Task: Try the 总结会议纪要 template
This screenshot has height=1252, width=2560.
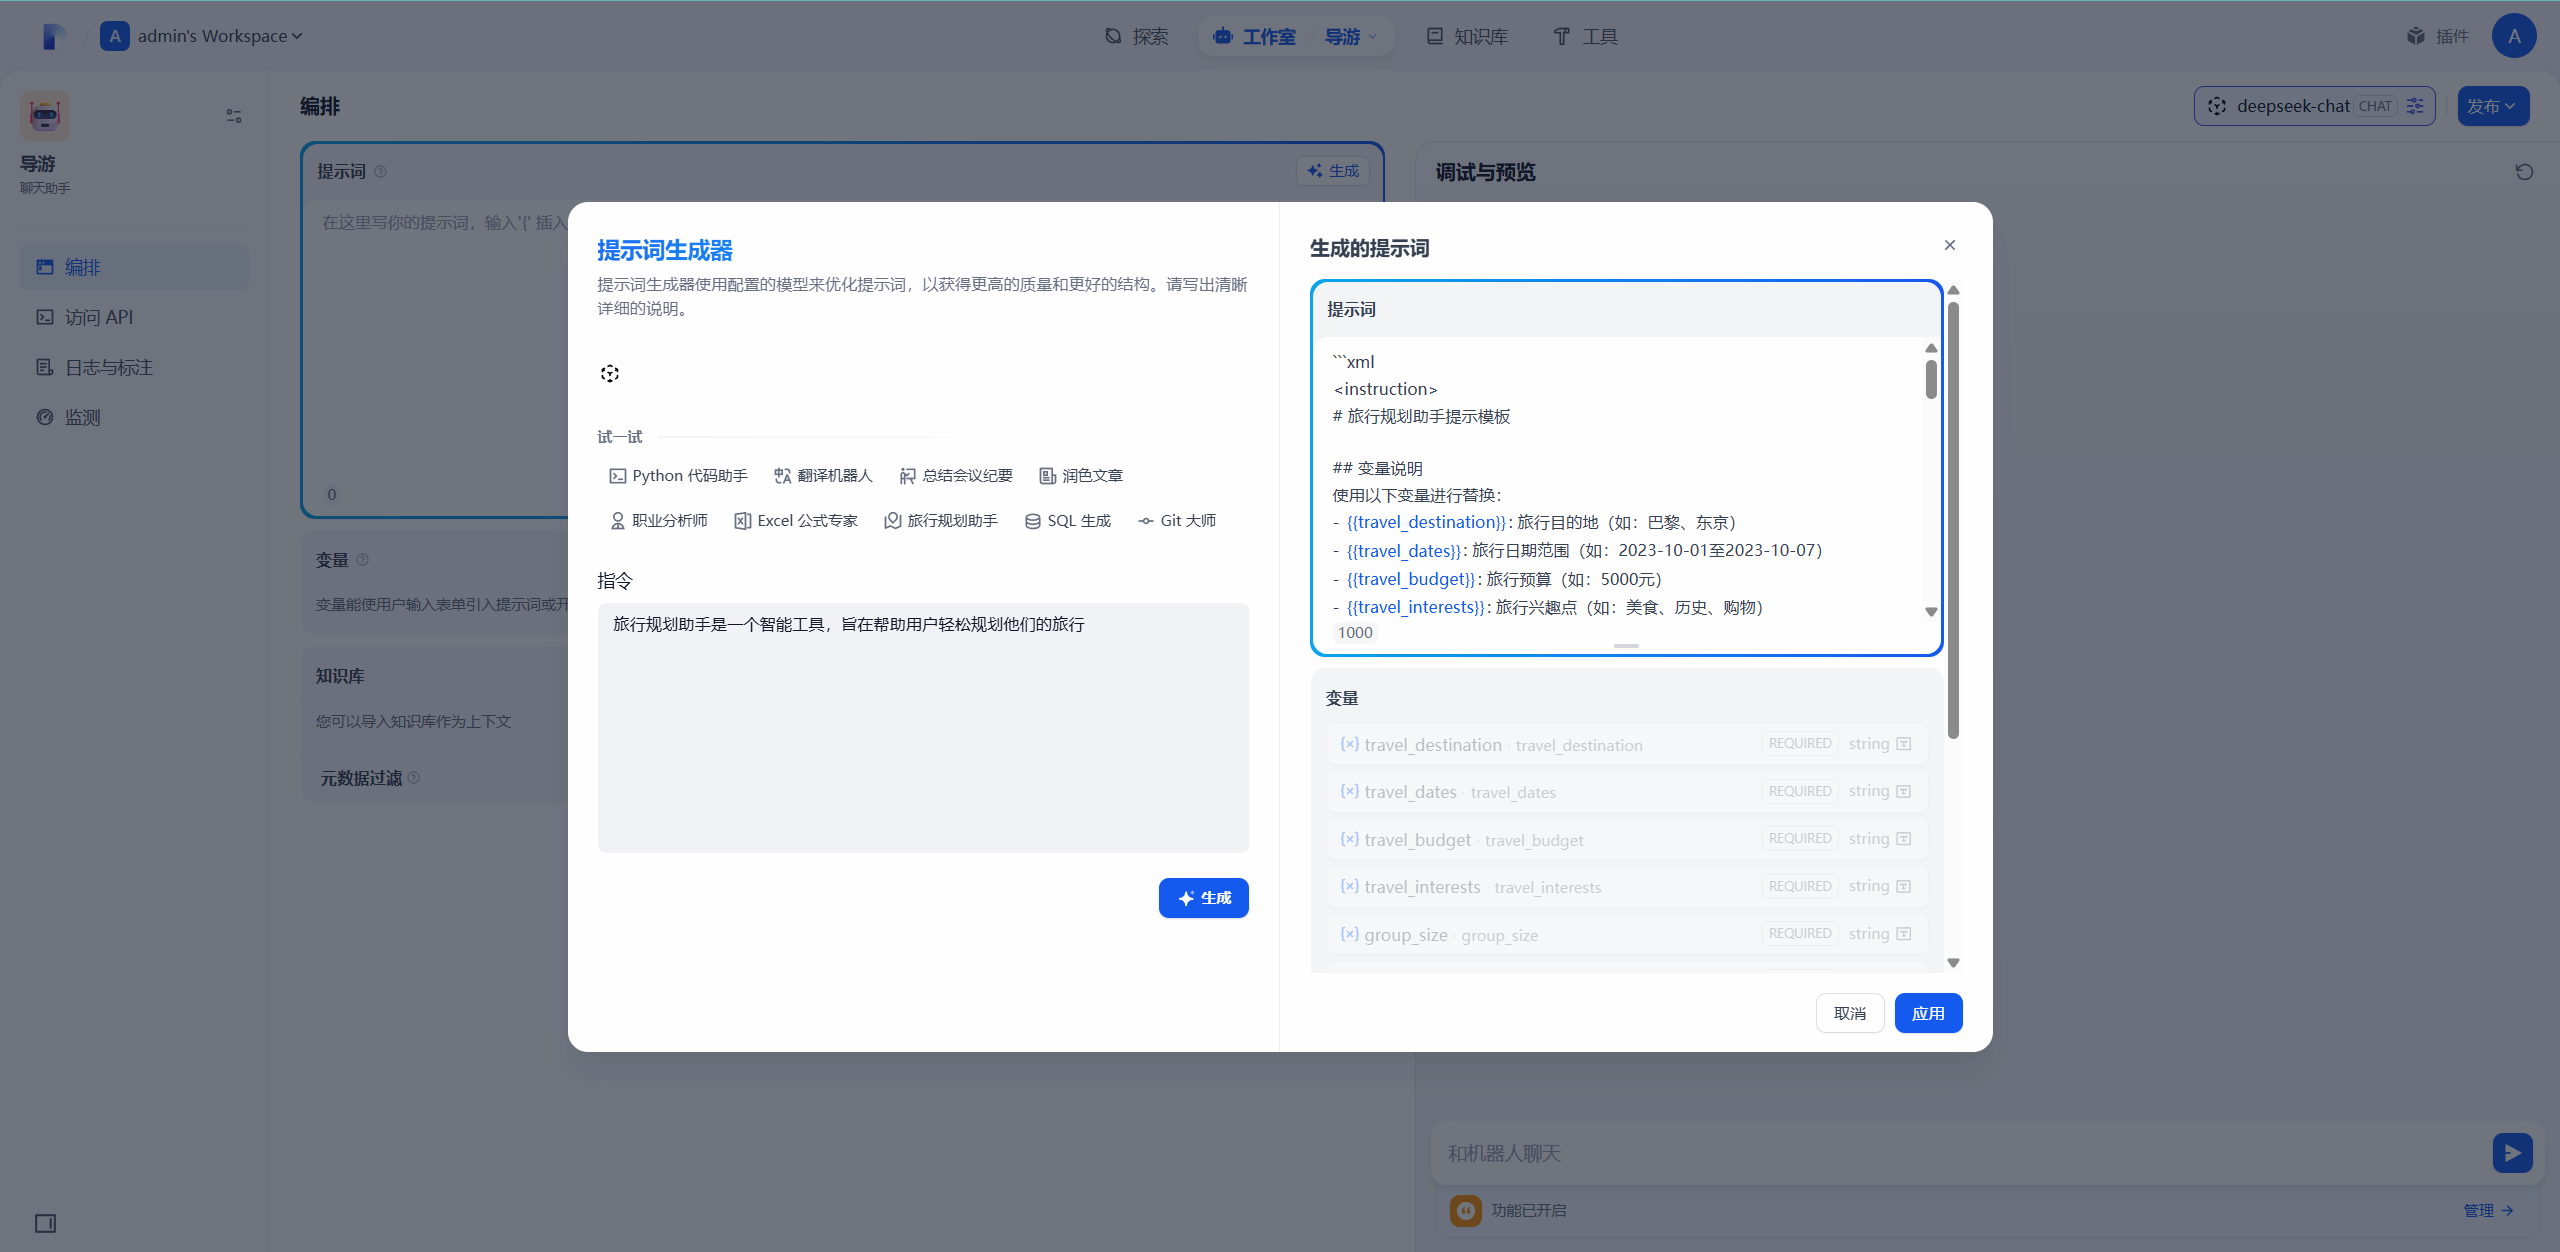Action: pos(956,476)
